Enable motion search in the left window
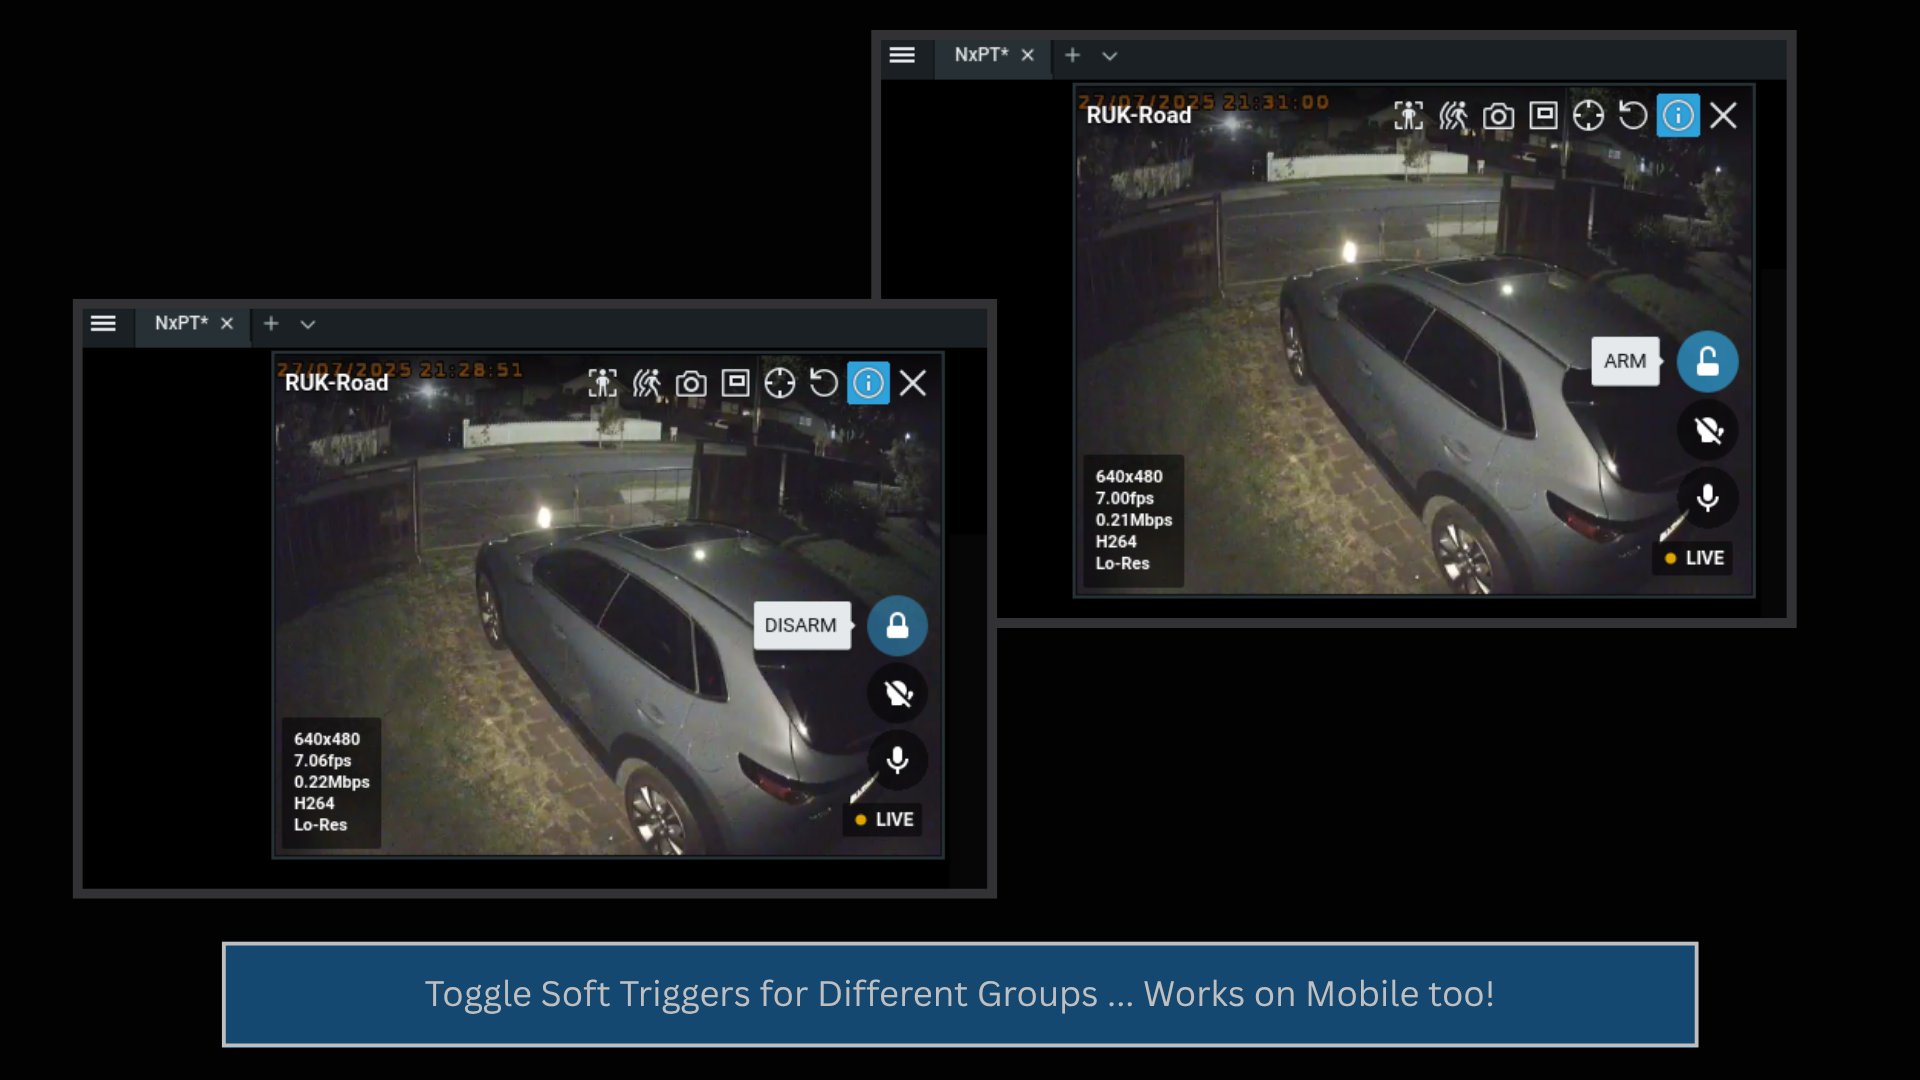Viewport: 1920px width, 1080px height. click(x=647, y=383)
